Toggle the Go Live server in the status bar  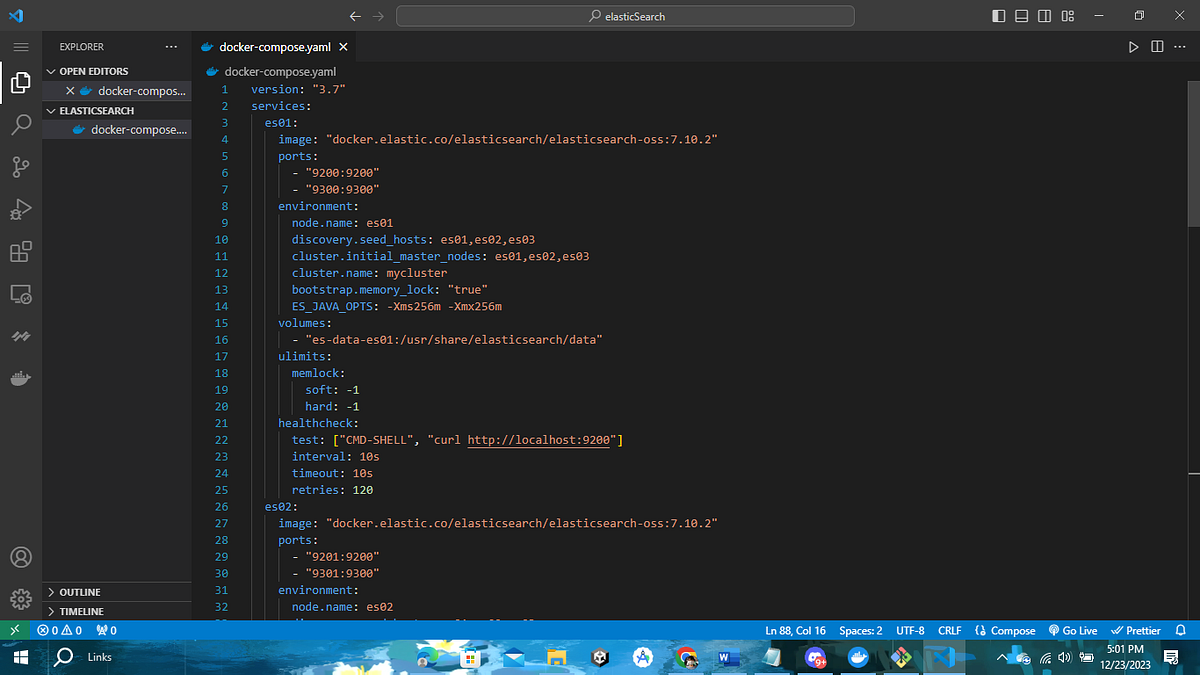(1072, 630)
